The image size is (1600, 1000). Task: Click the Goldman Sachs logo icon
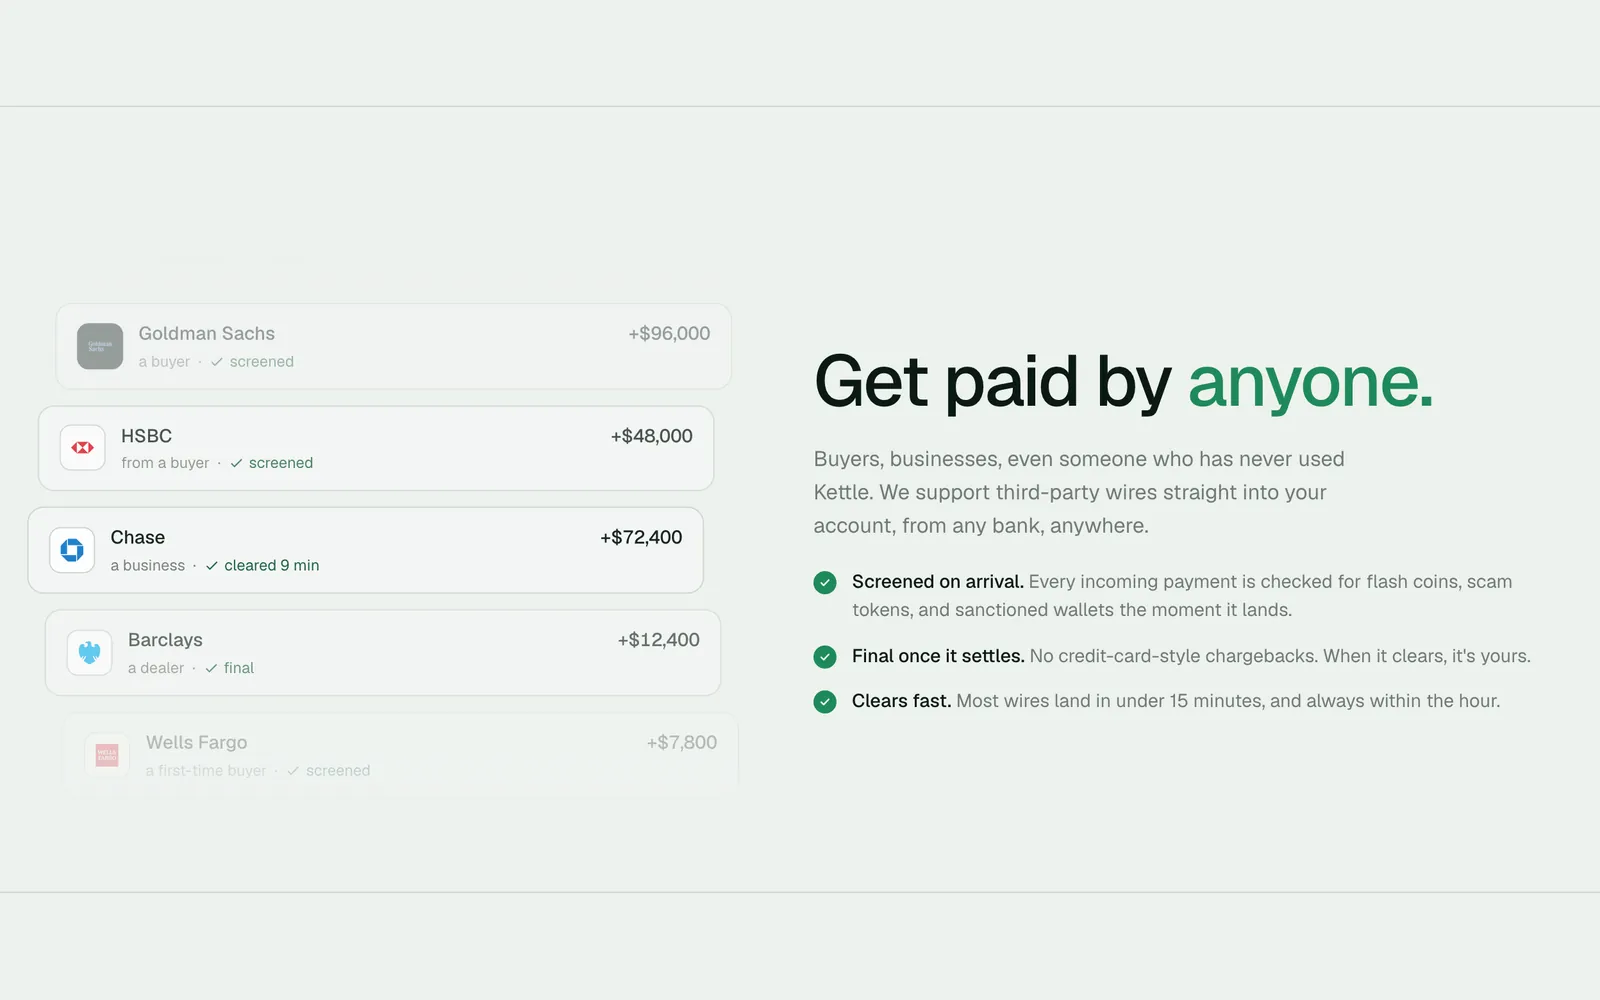[x=100, y=346]
